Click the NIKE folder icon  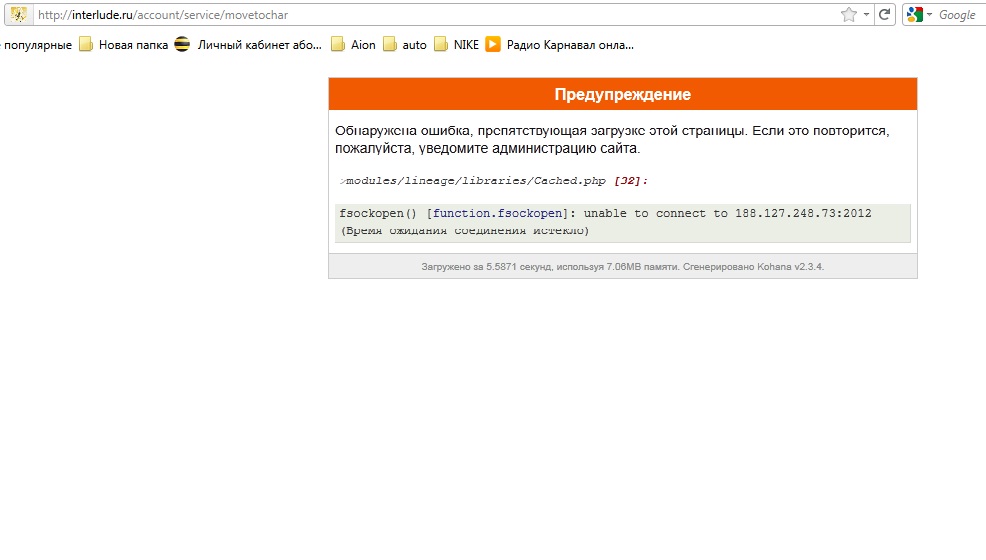click(x=441, y=45)
